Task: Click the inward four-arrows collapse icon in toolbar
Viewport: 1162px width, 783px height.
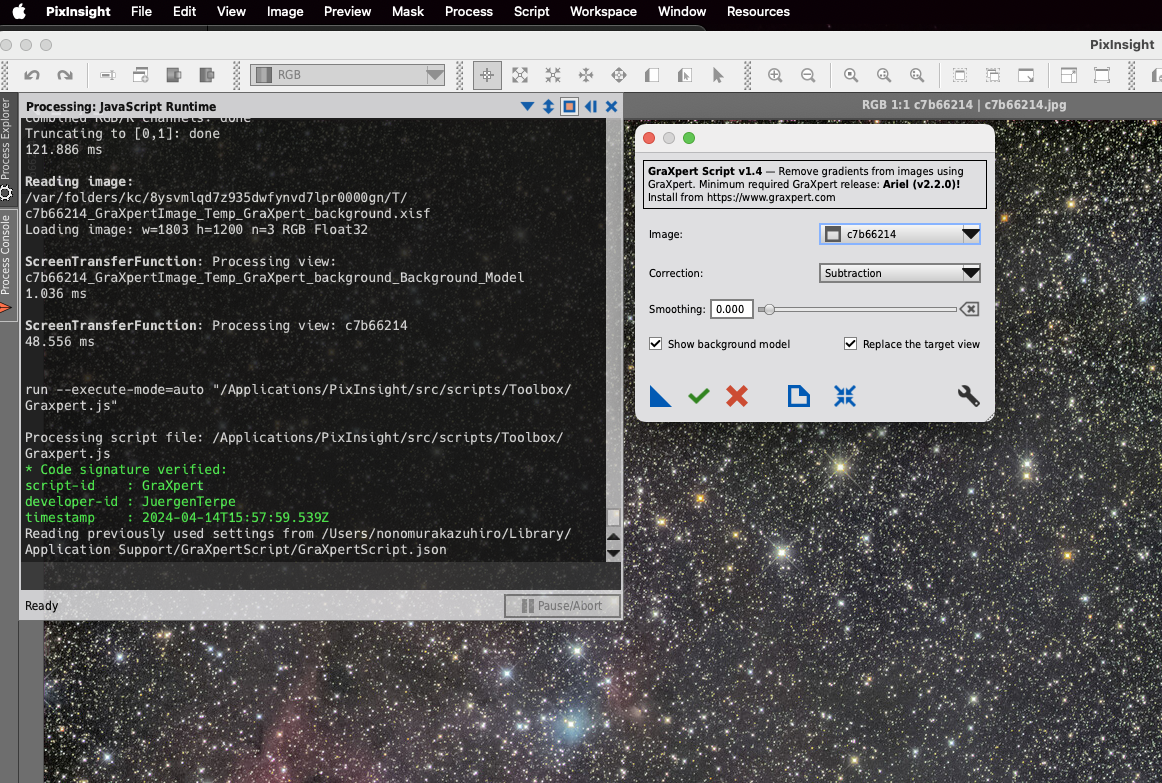Action: pos(553,75)
